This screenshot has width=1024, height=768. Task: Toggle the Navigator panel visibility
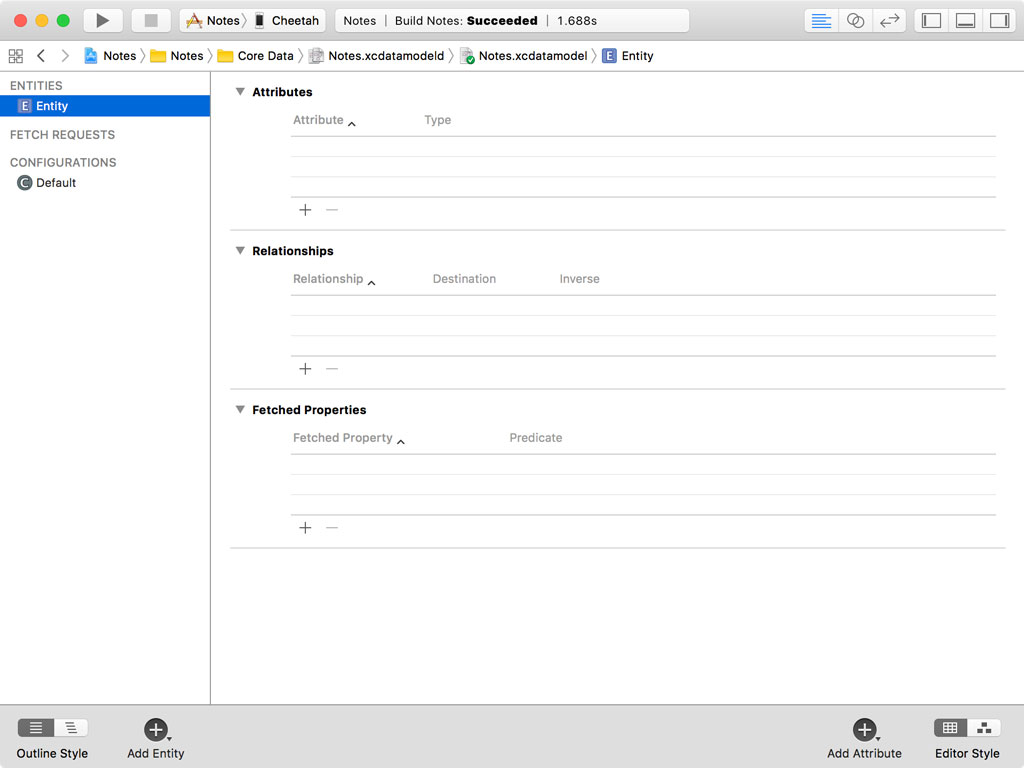(x=931, y=20)
